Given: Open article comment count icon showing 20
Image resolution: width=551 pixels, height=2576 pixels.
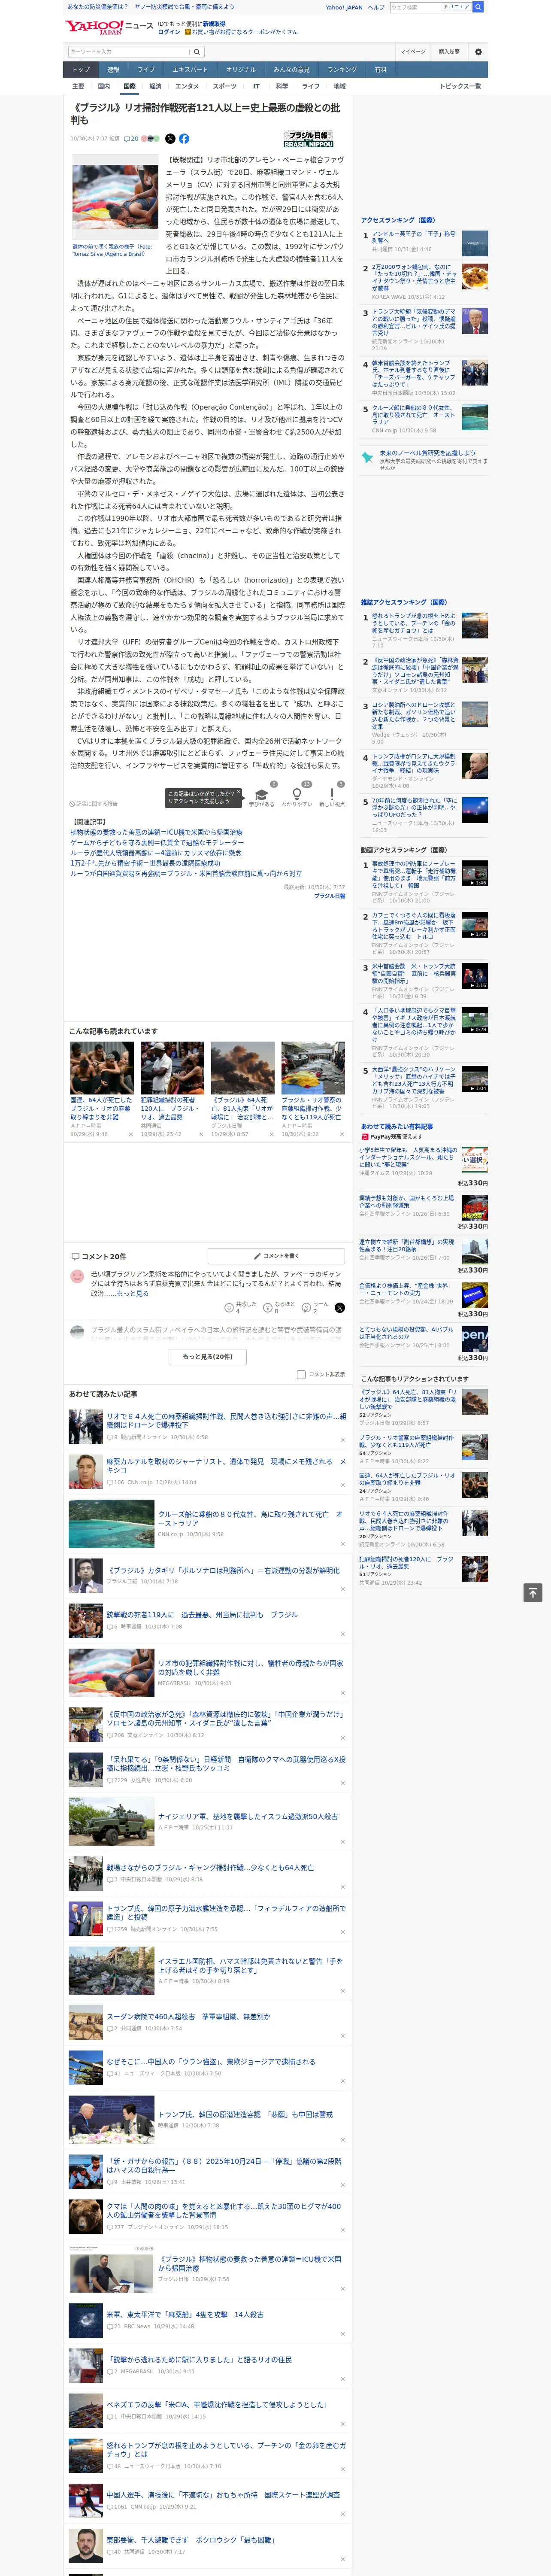Looking at the screenshot, I should click(131, 139).
